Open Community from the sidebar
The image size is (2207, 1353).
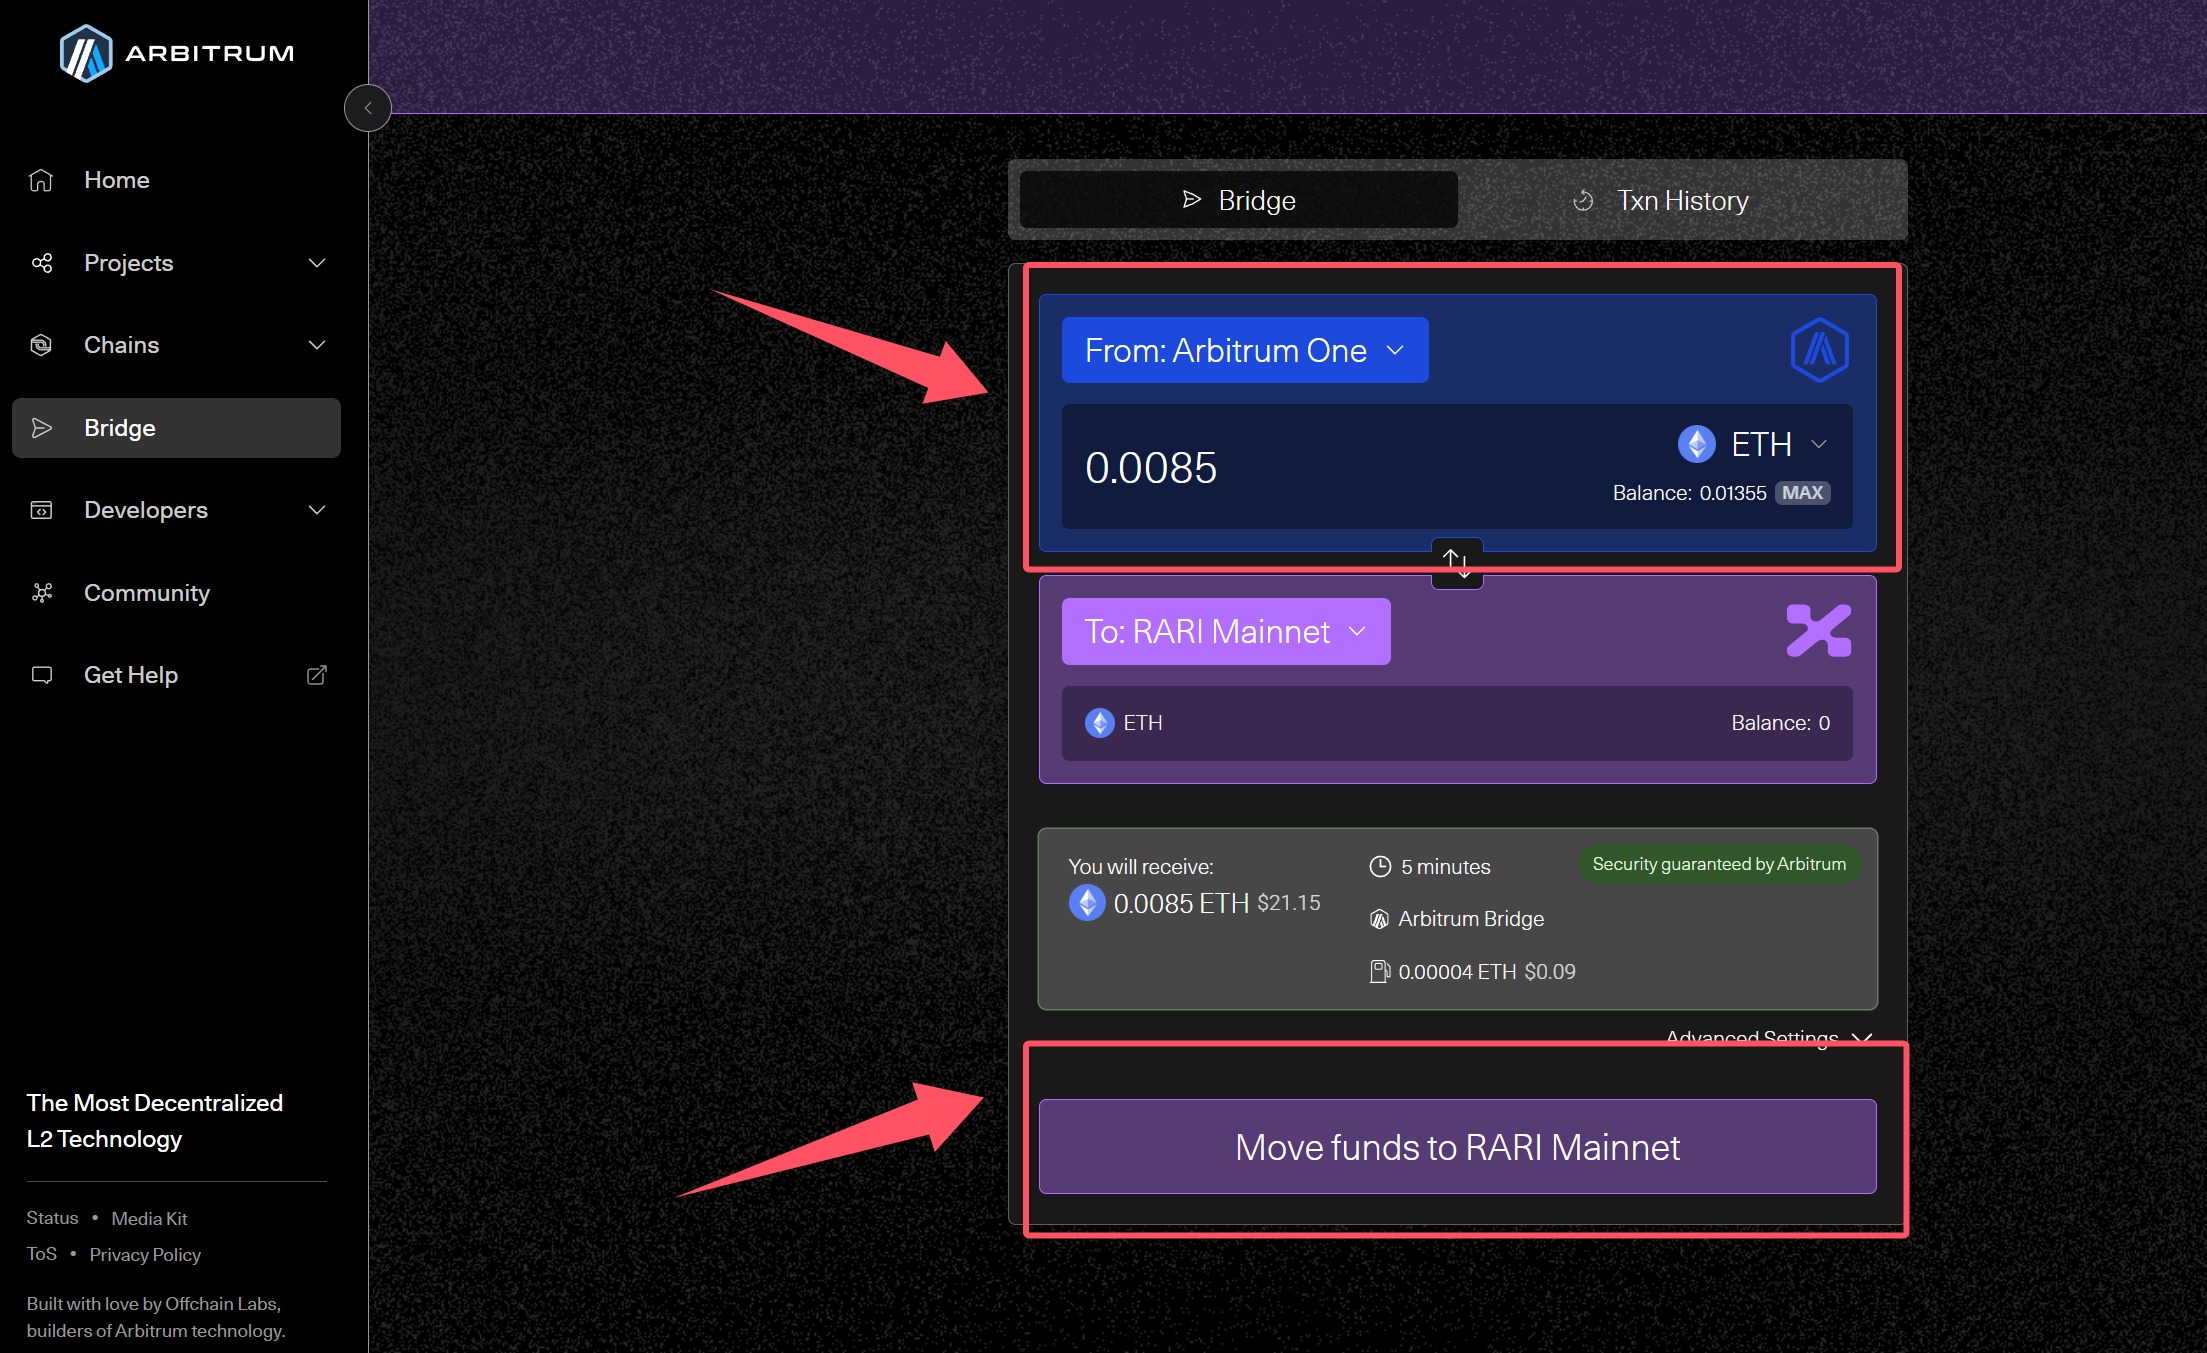tap(146, 593)
